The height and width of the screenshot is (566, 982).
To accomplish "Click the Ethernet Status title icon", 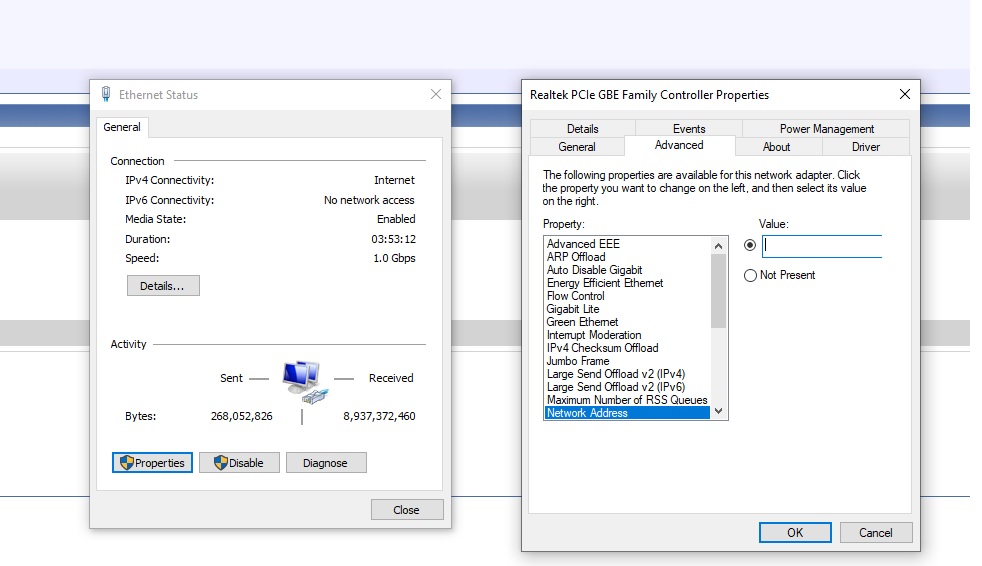I will coord(106,94).
